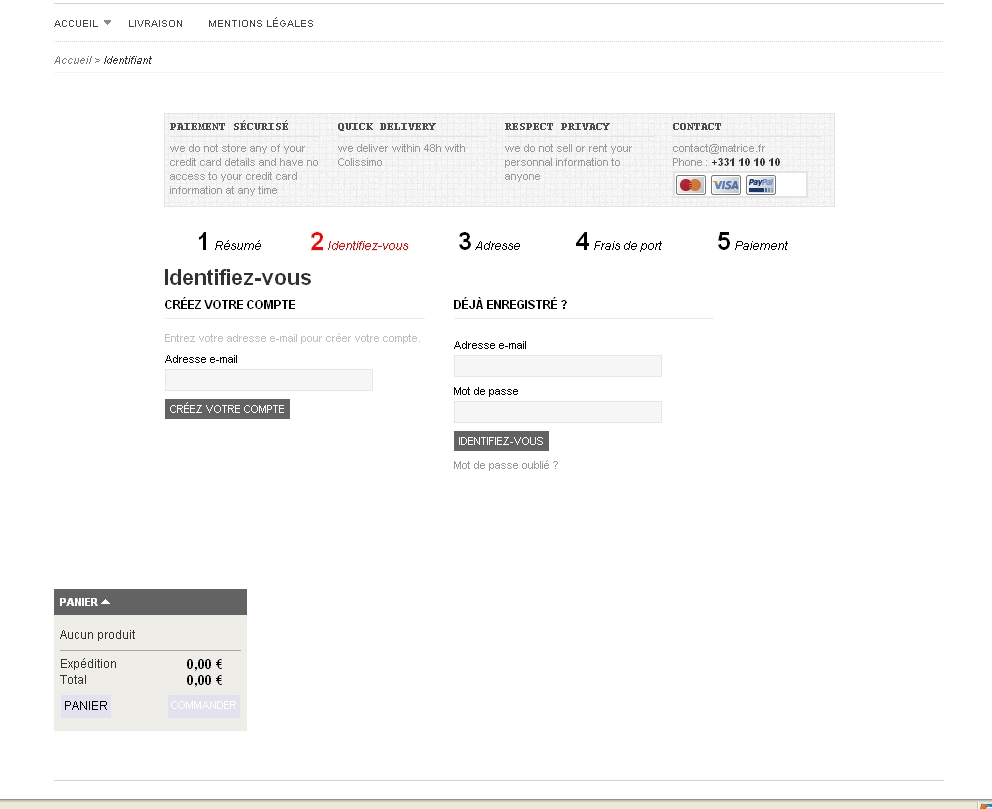Click the Respect Privacy heading
Screen dimensions: 992x809
(x=557, y=127)
